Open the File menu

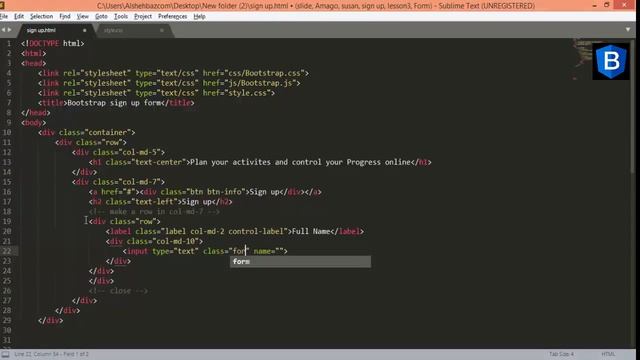(4, 16)
